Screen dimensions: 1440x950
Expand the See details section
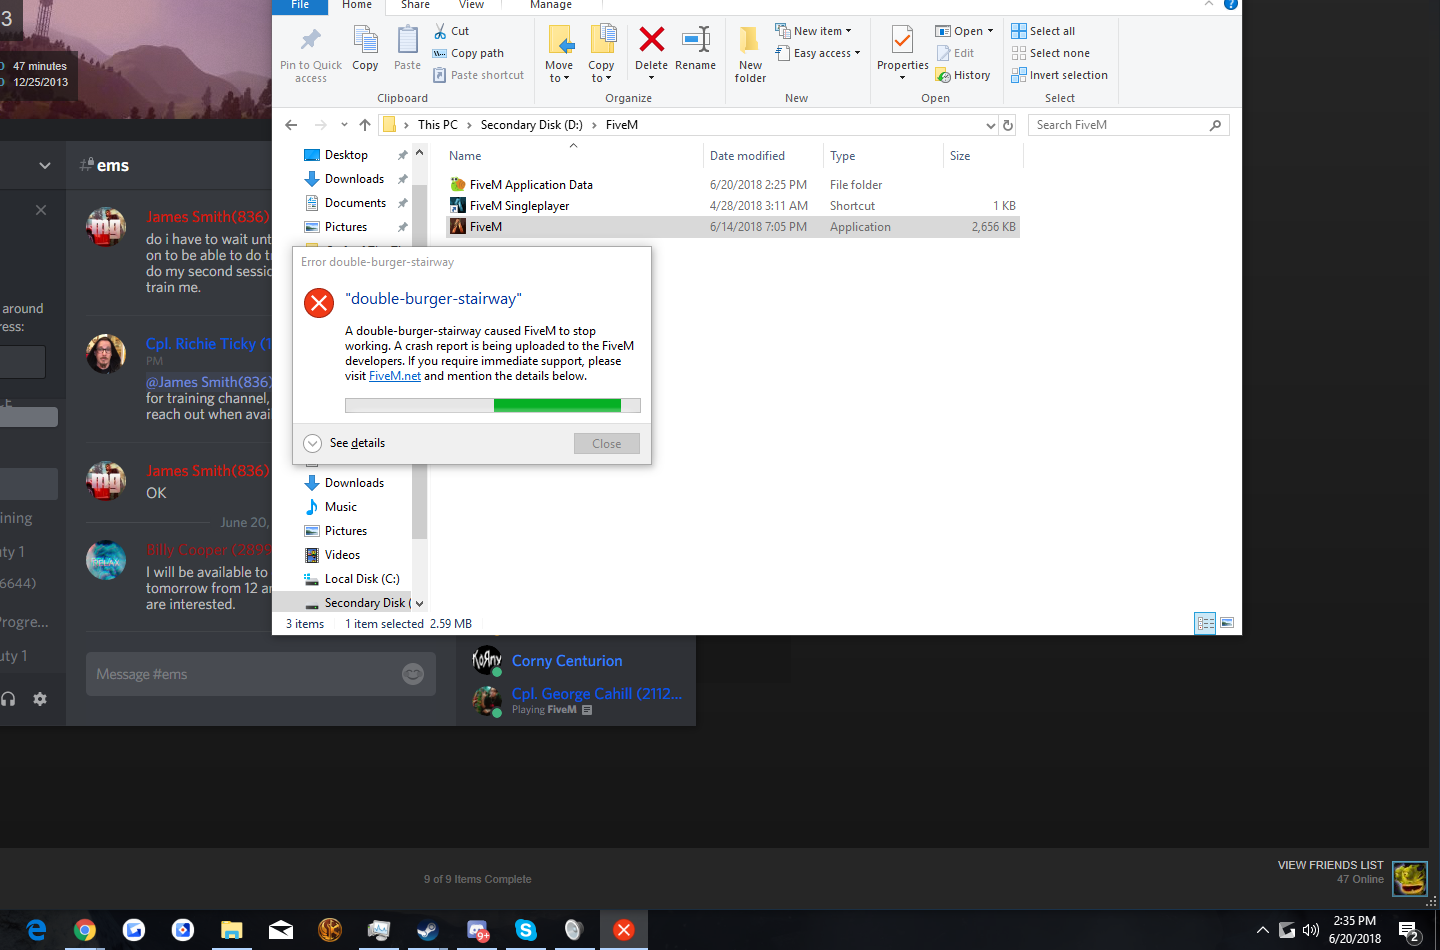tap(344, 443)
